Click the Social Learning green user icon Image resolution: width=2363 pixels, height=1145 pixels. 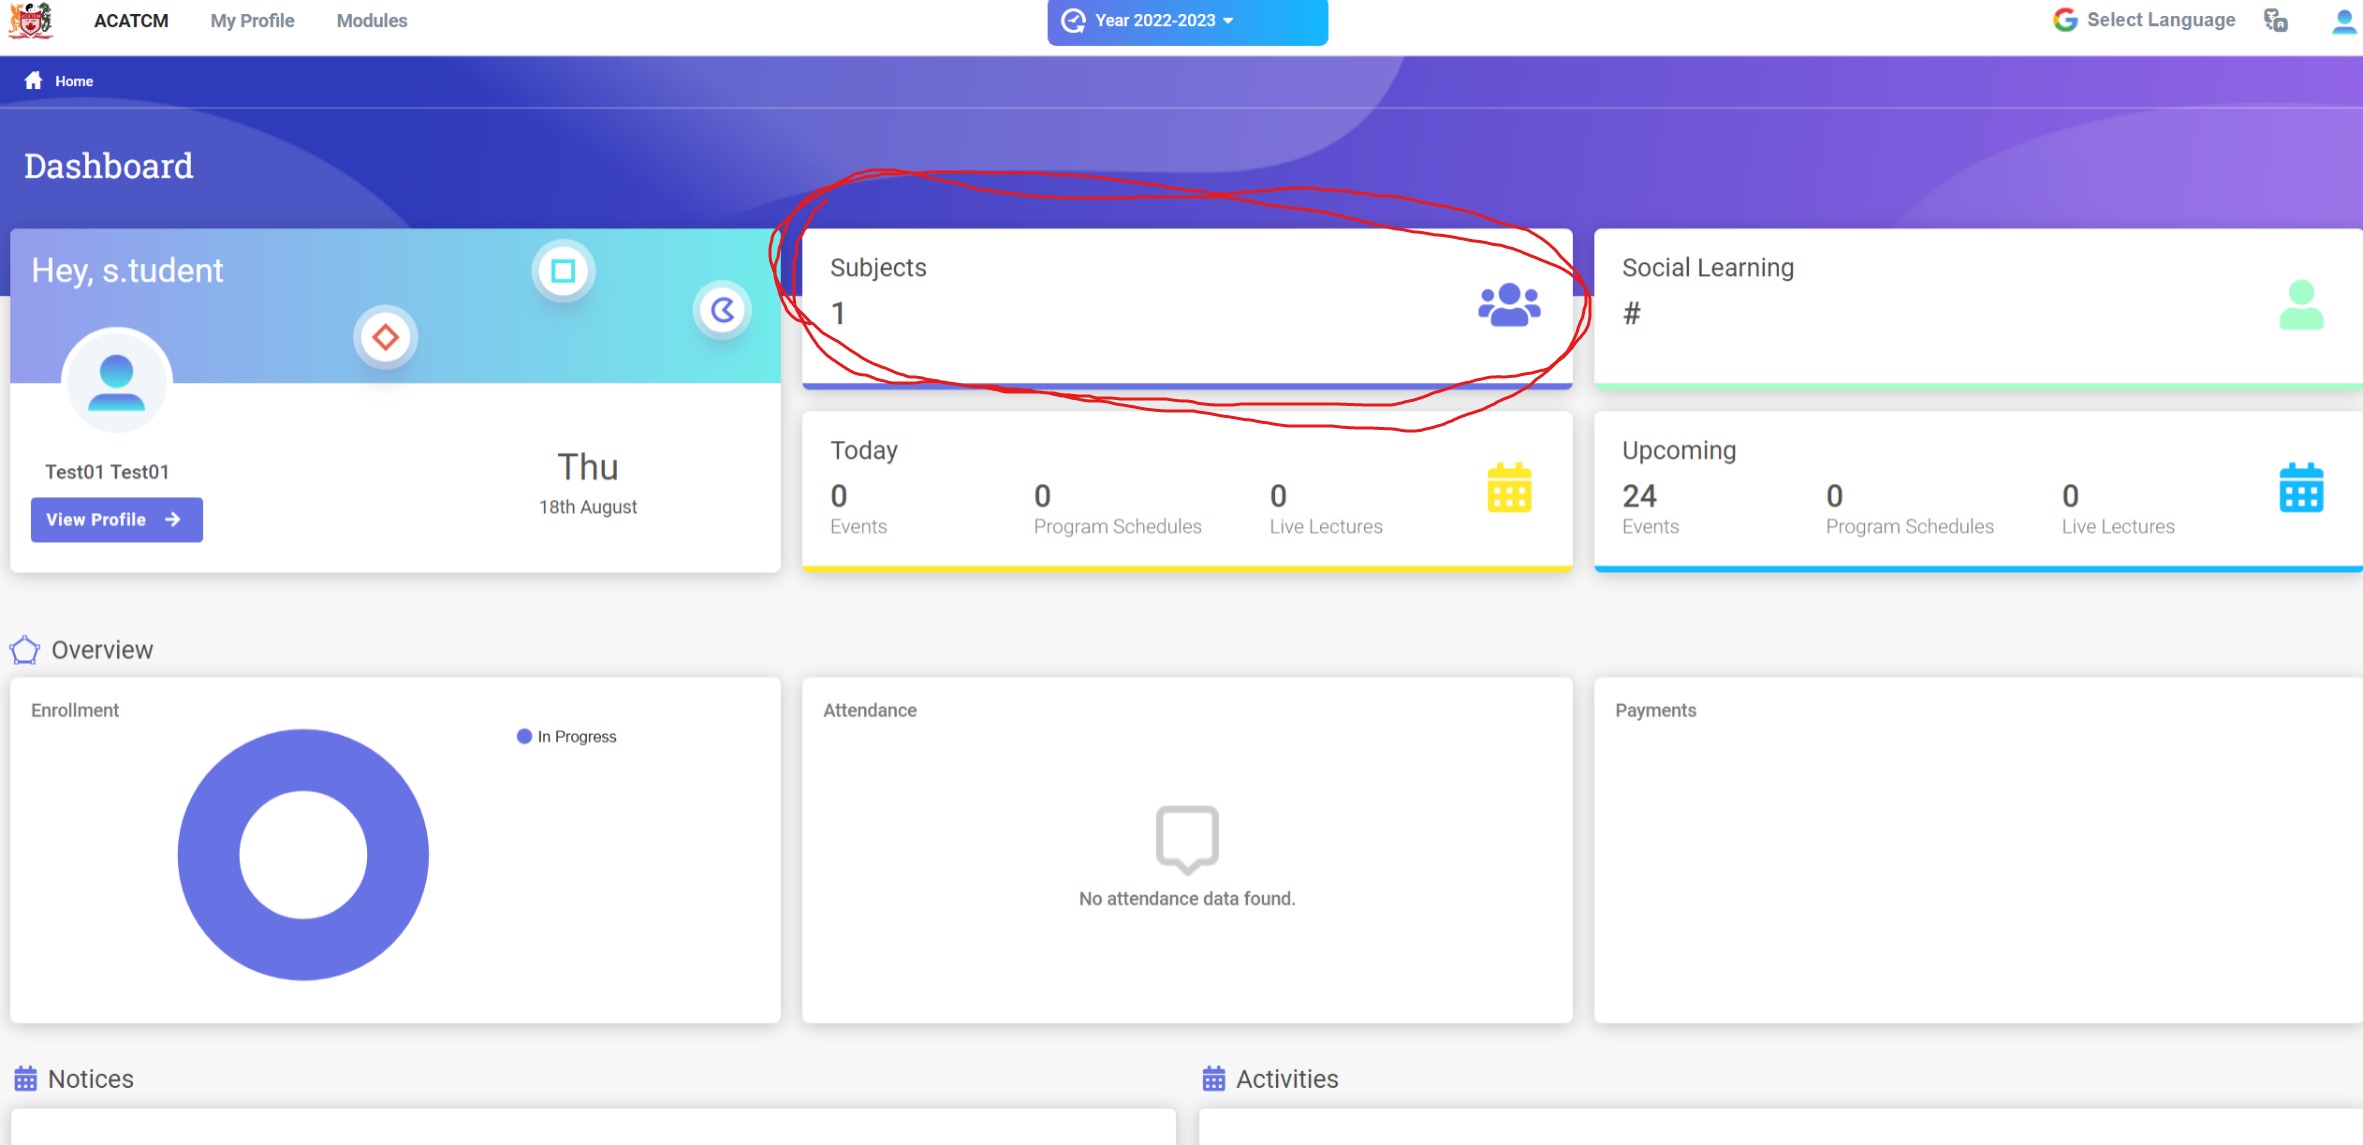(2301, 305)
